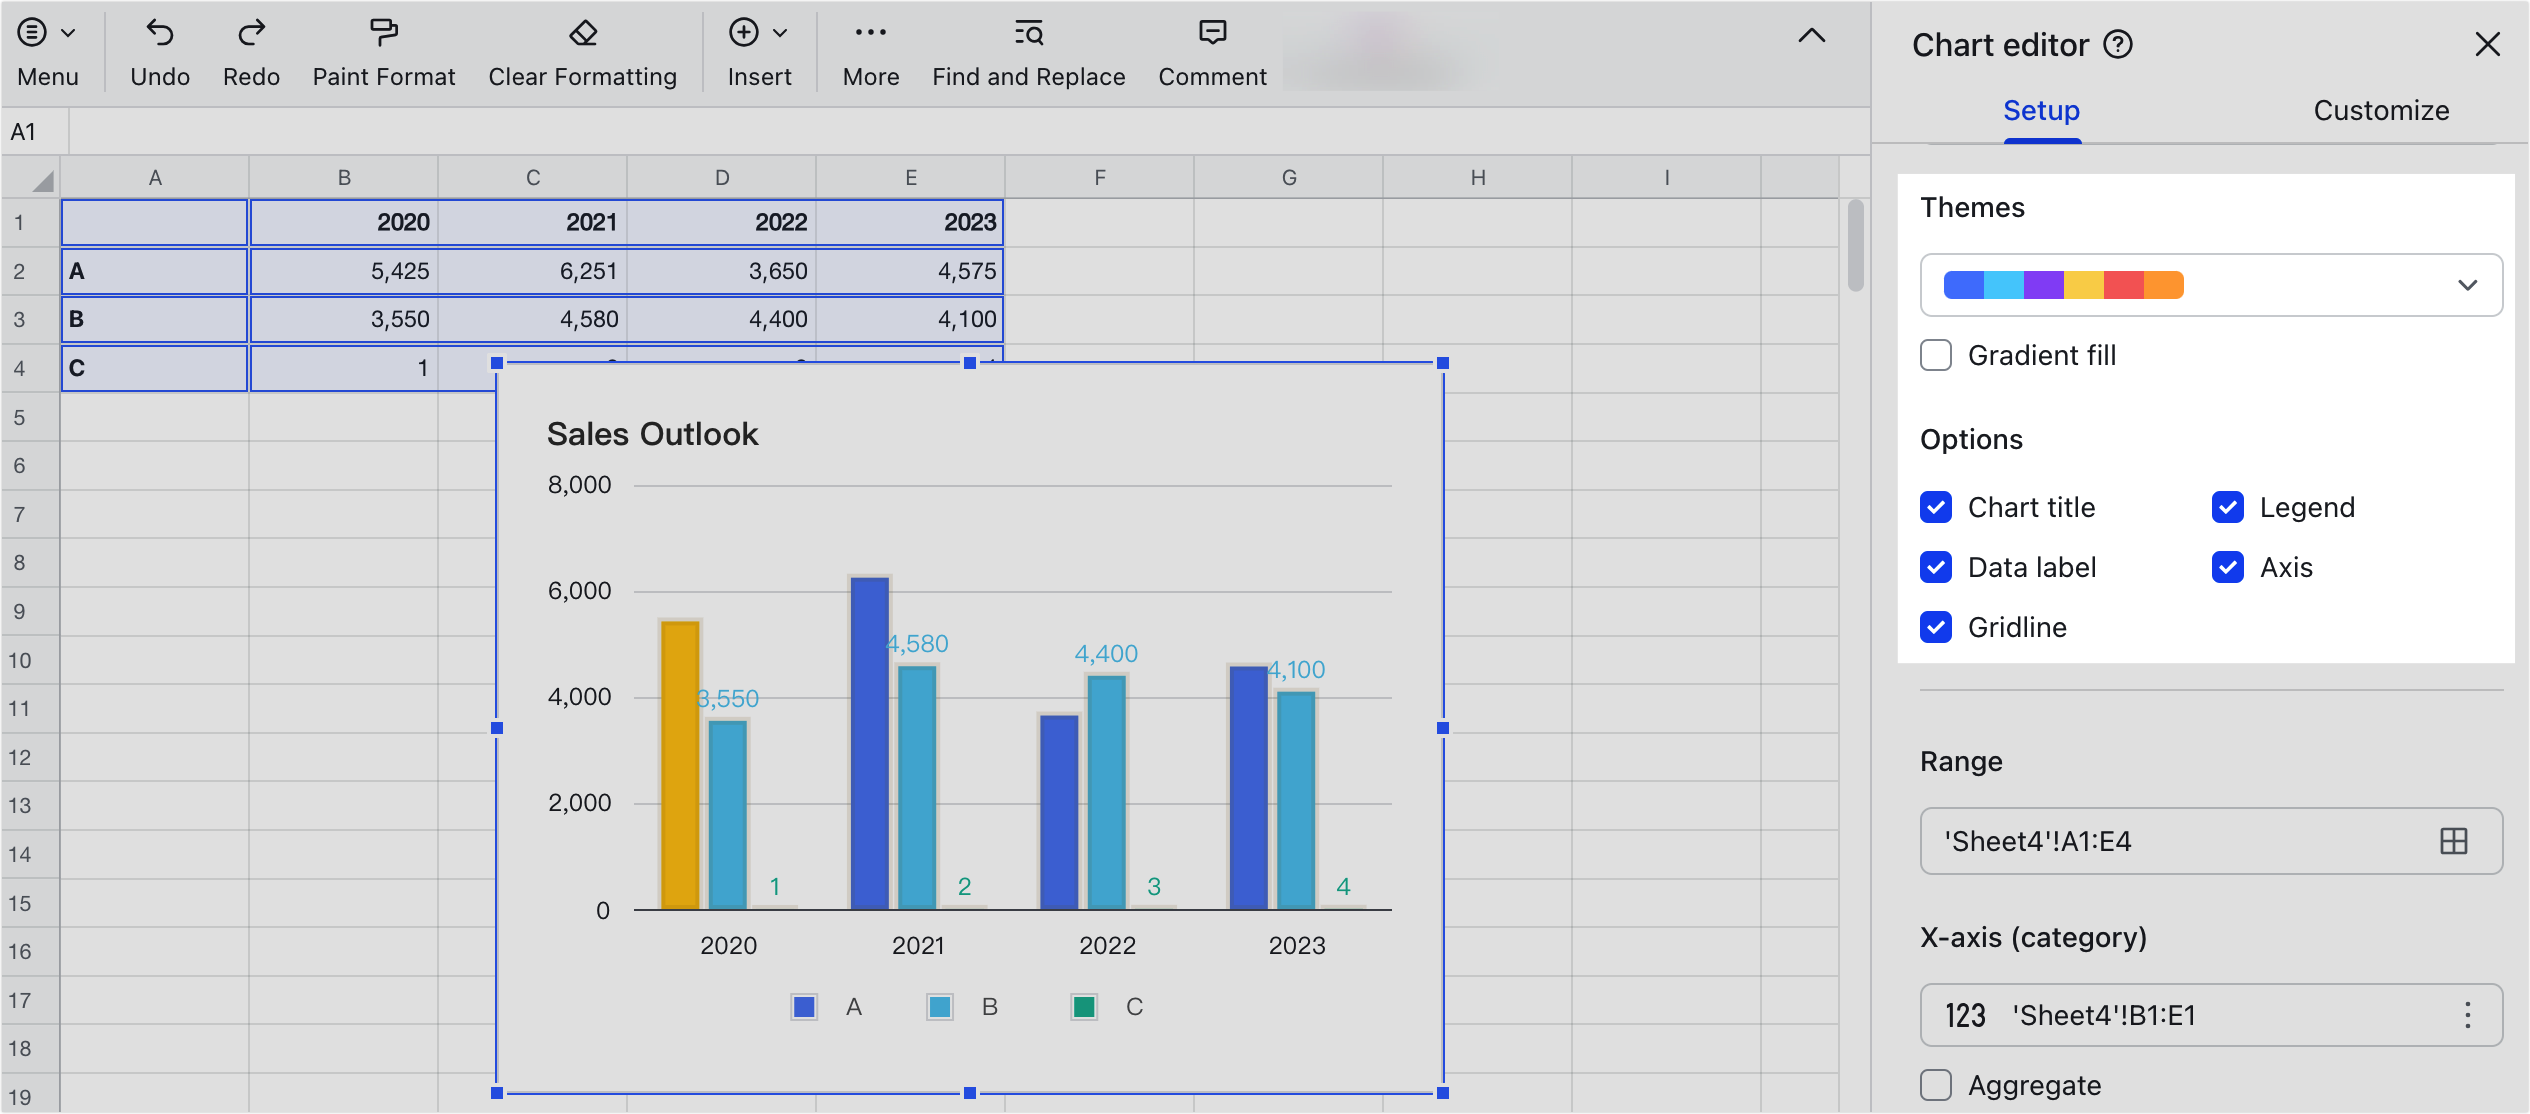Screen dimensions: 2530x1114
Task: Collapse the toolbar with chevron up
Action: point(1811,36)
